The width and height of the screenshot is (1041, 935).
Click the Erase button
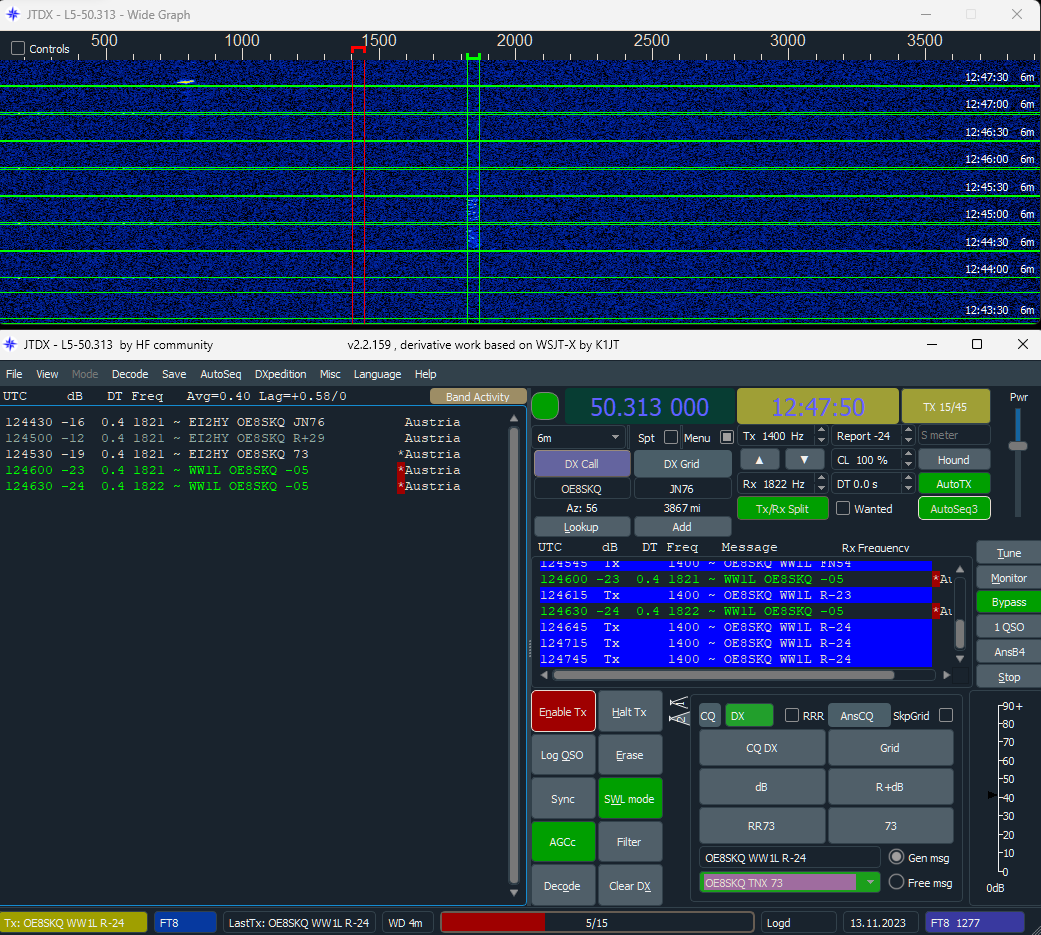tap(629, 755)
